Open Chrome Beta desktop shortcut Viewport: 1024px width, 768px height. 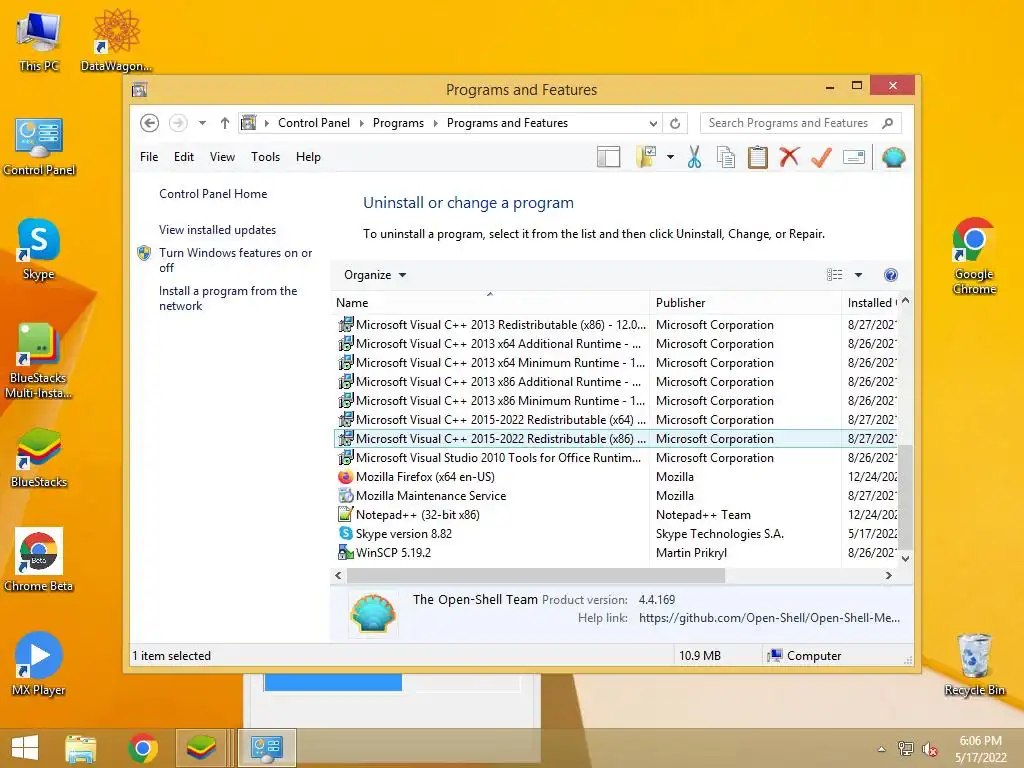39,560
